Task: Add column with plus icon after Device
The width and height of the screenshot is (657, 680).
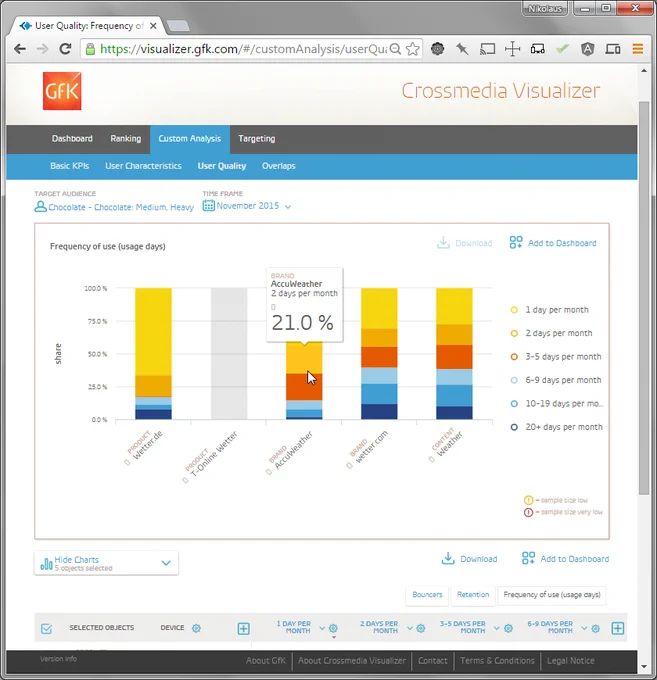Action: (243, 628)
